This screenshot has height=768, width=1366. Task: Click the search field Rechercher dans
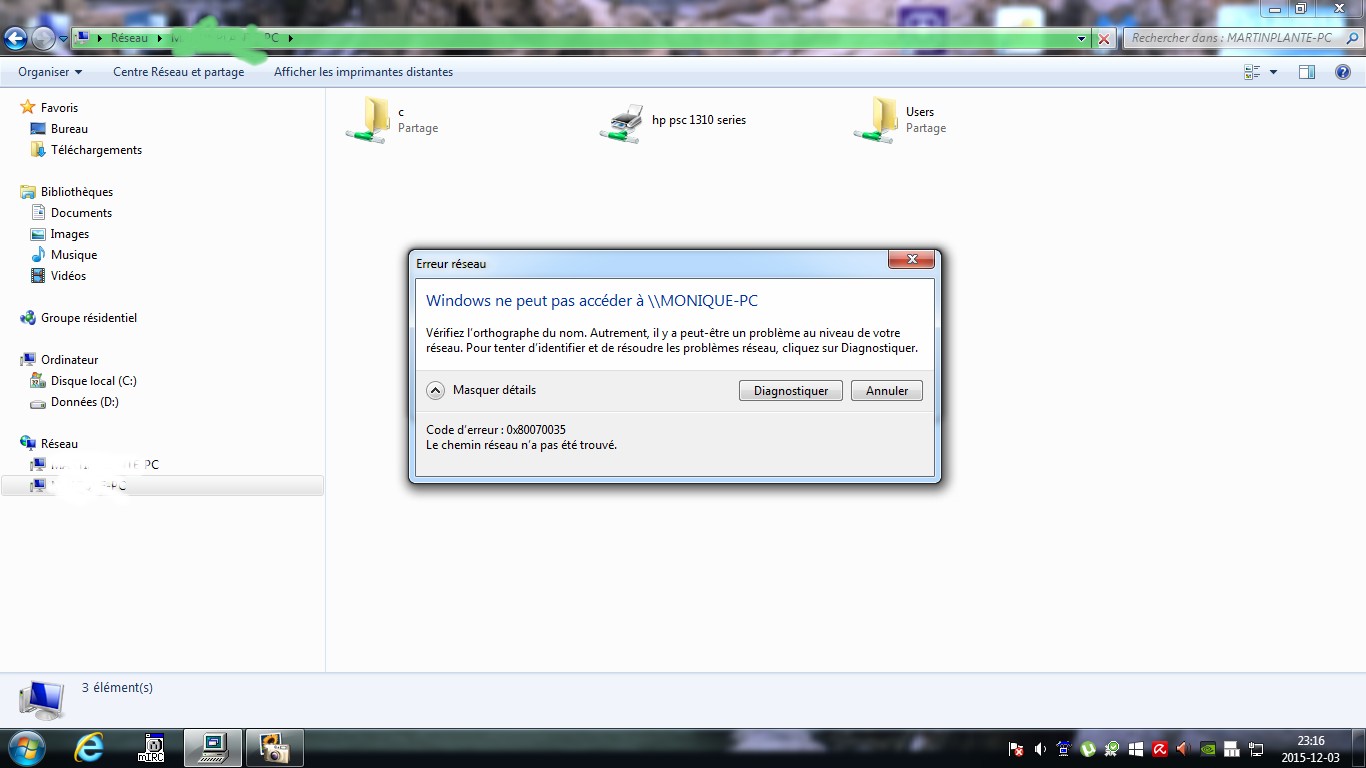1232,38
